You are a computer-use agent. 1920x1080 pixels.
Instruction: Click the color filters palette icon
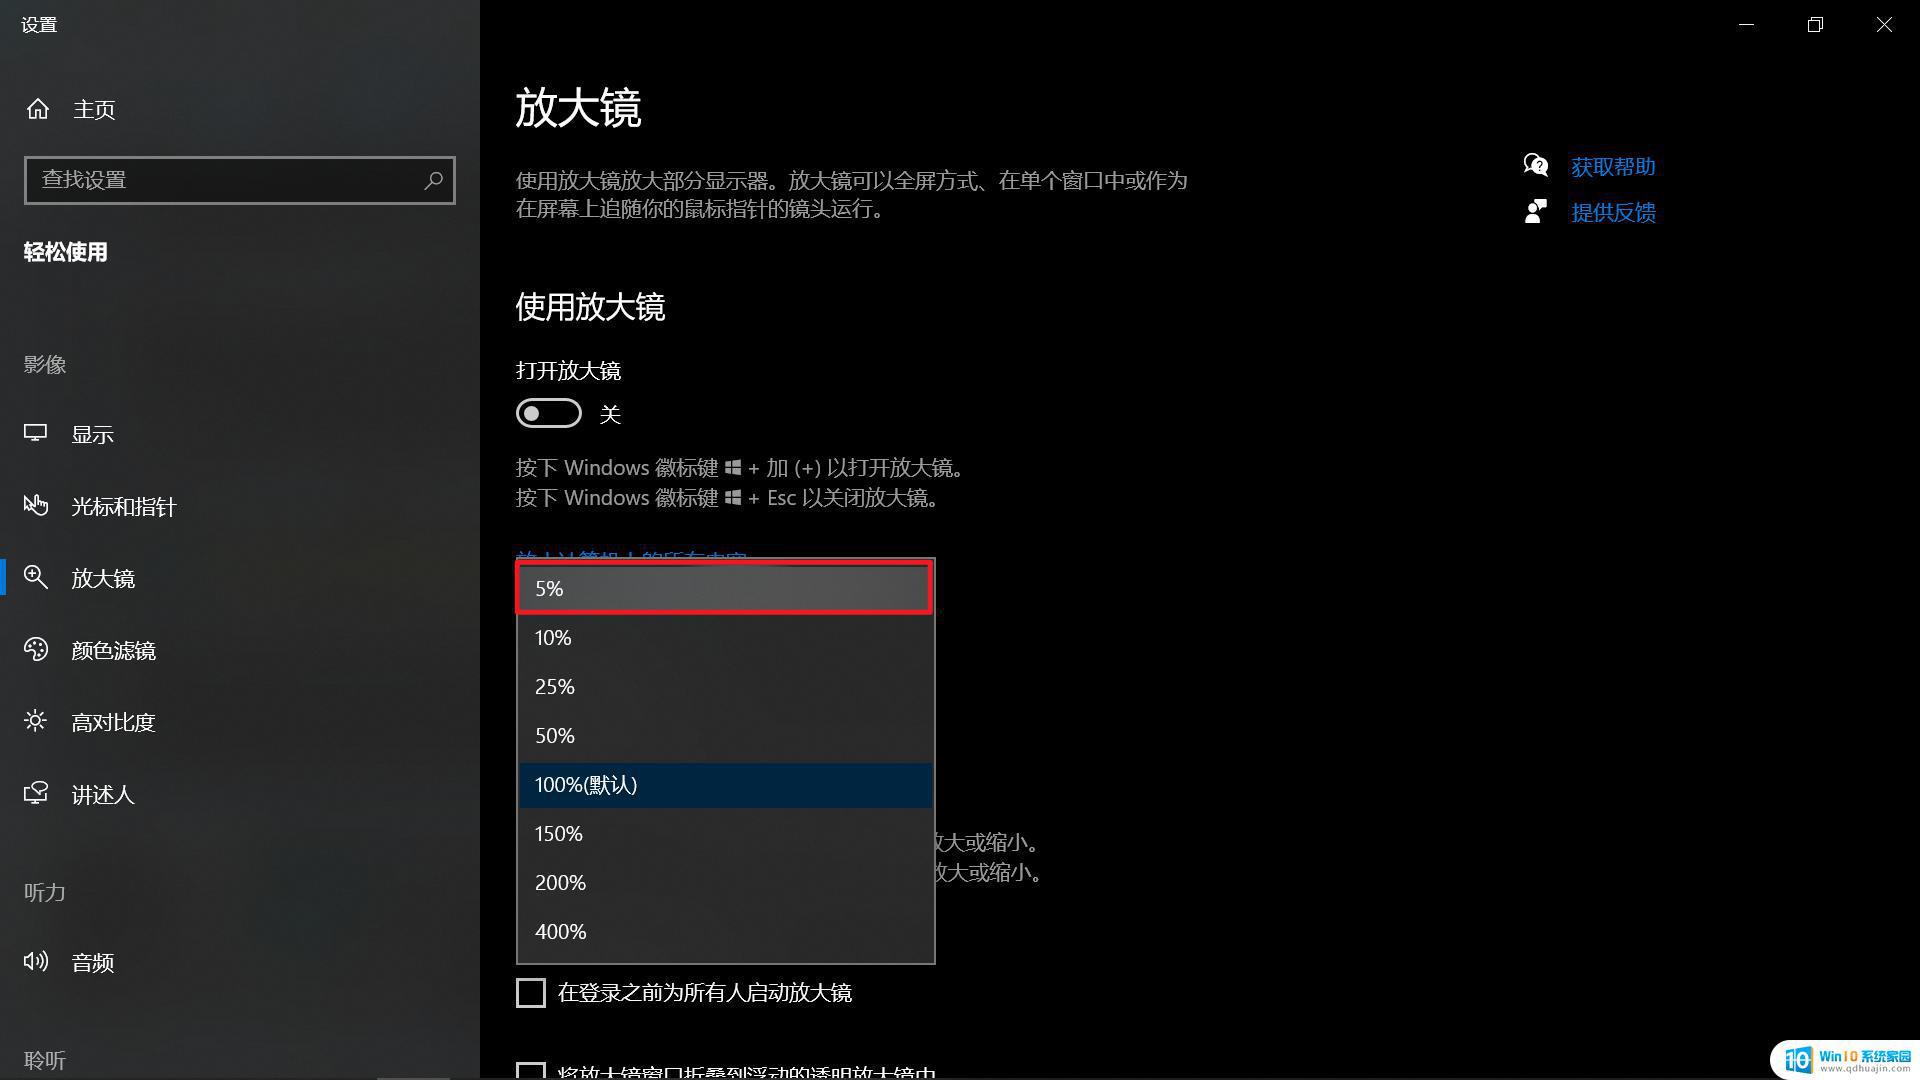(x=36, y=649)
